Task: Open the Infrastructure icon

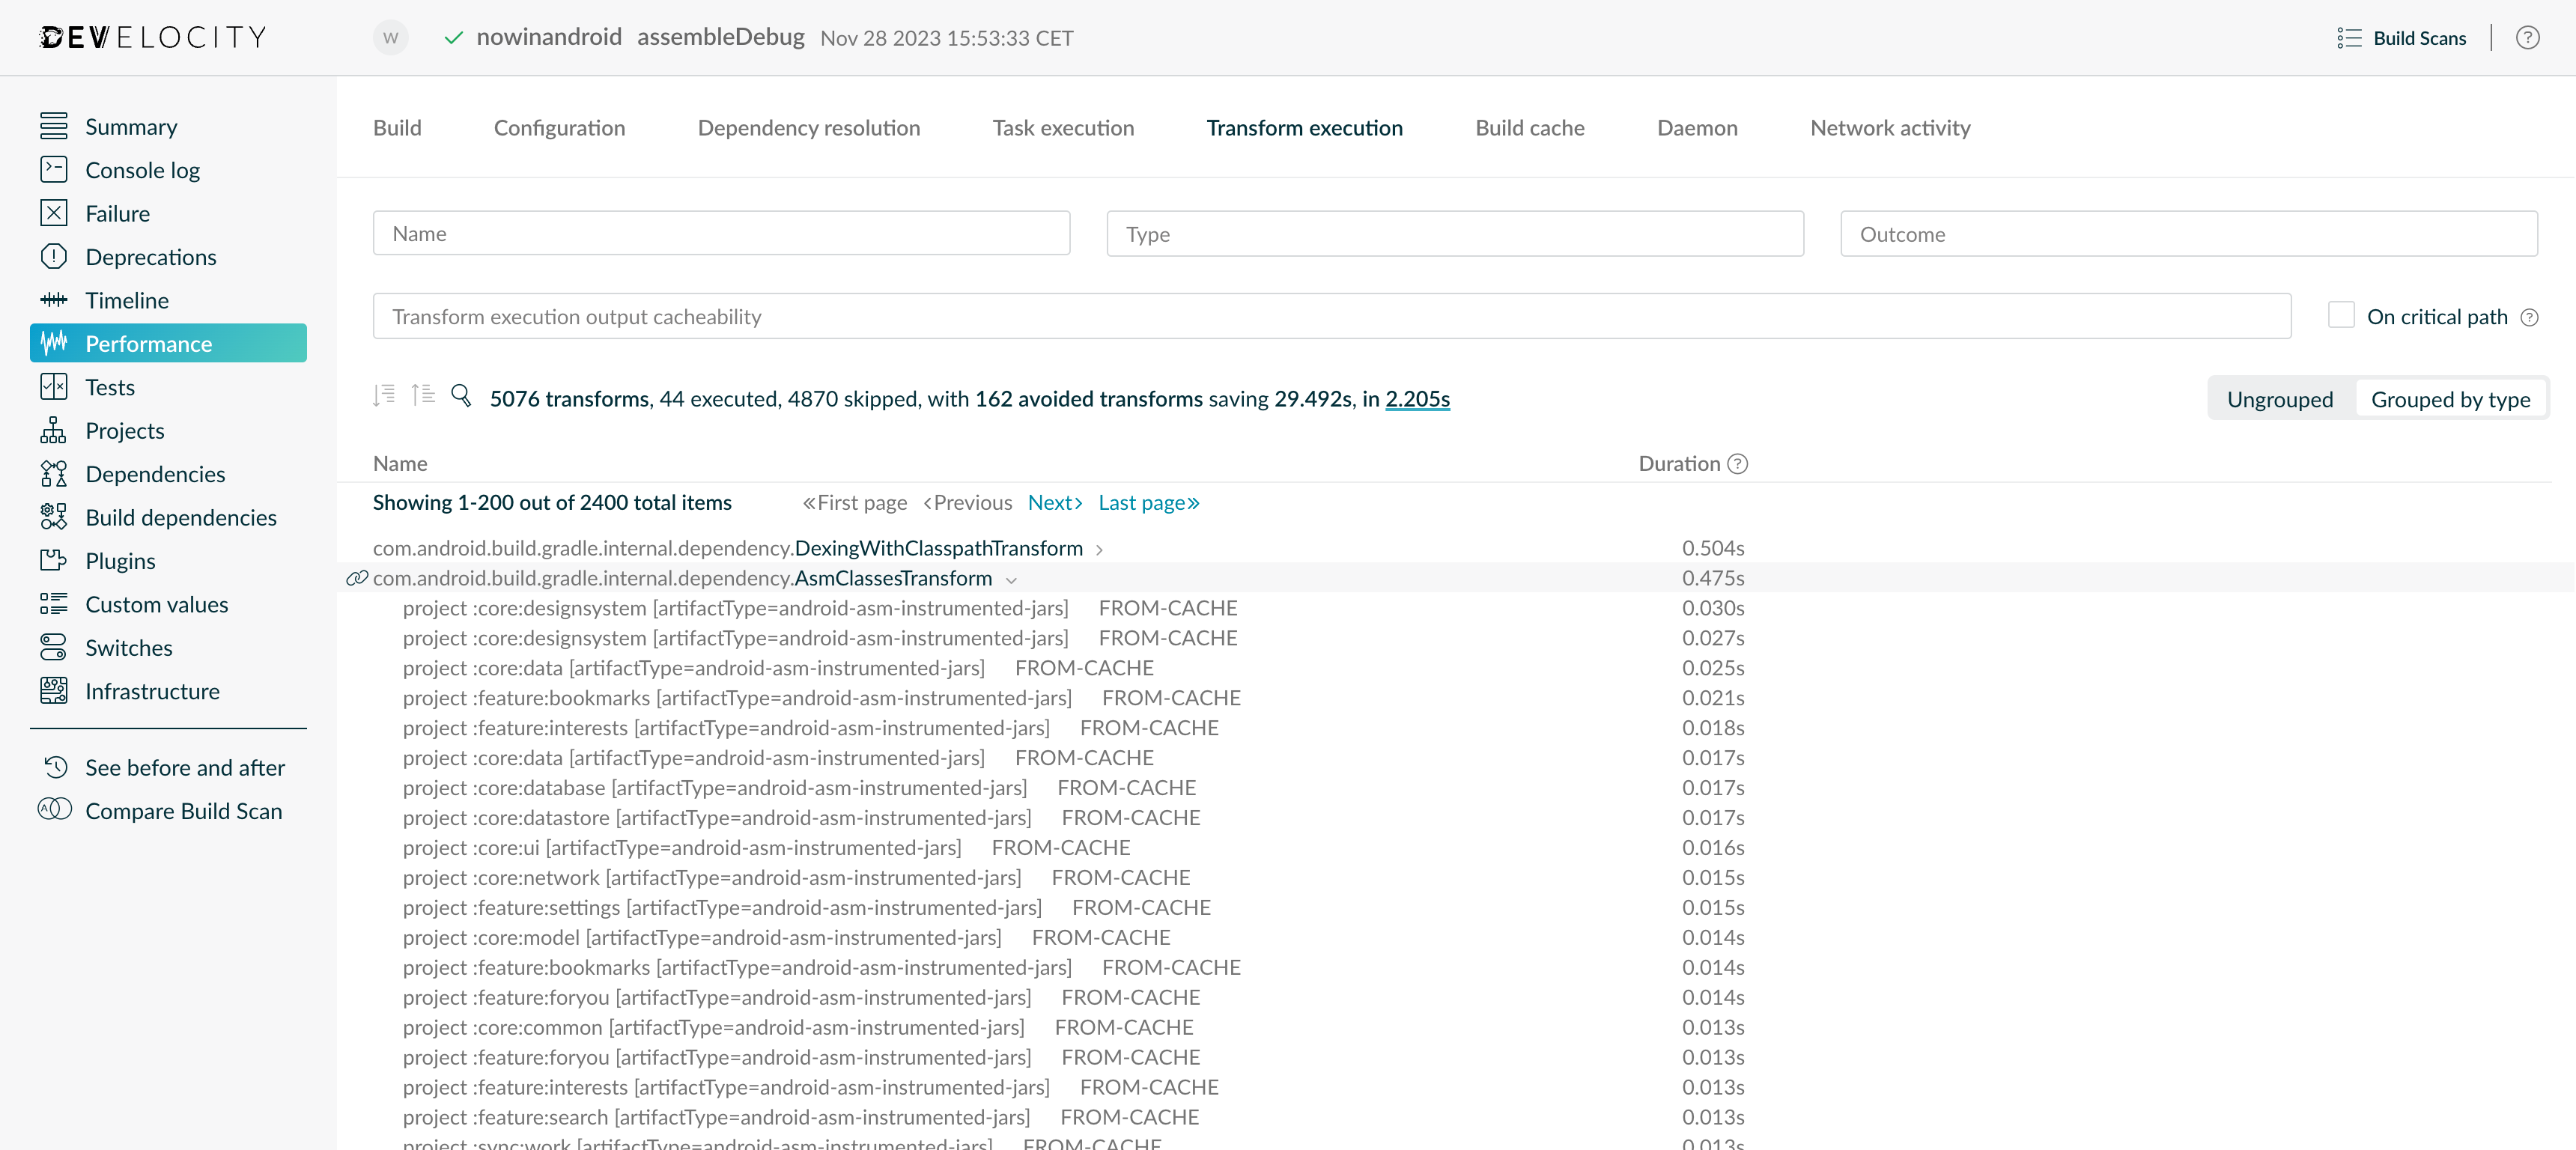Action: tap(54, 691)
